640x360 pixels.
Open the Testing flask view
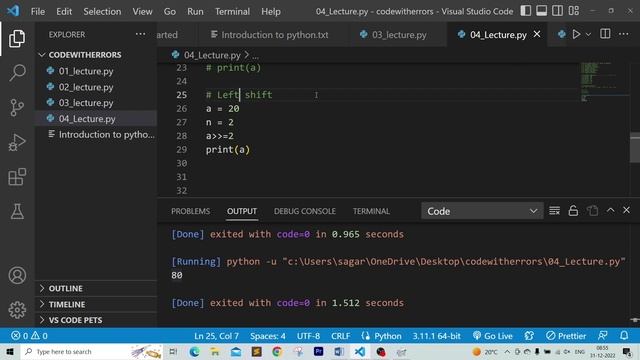pyautogui.click(x=17, y=211)
